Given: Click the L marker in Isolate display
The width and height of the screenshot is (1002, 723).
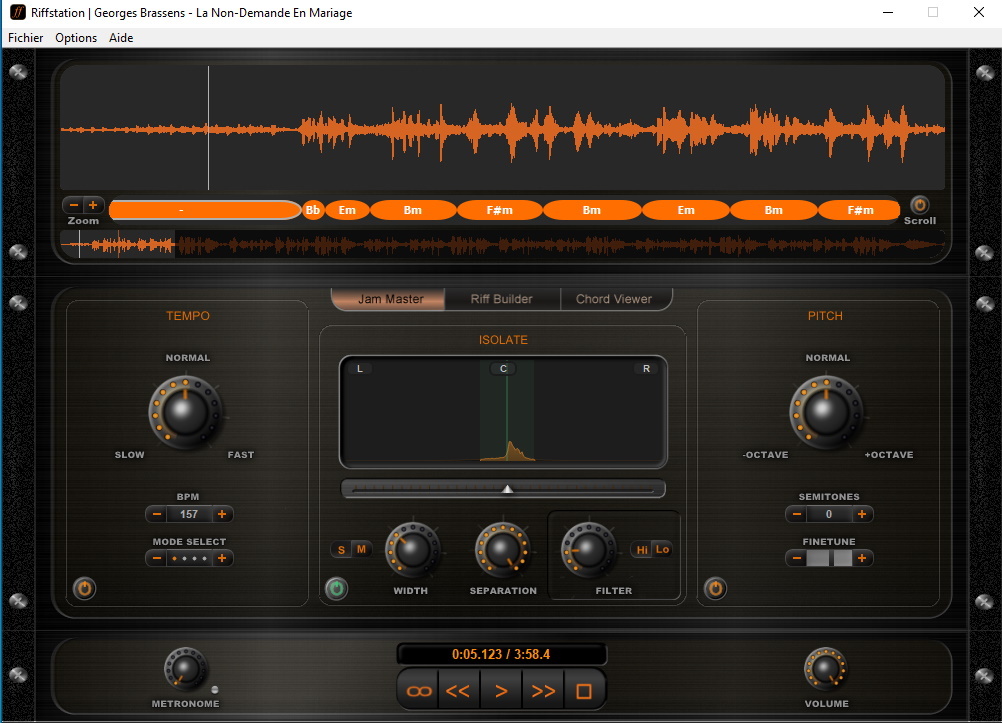Looking at the screenshot, I should (x=360, y=369).
